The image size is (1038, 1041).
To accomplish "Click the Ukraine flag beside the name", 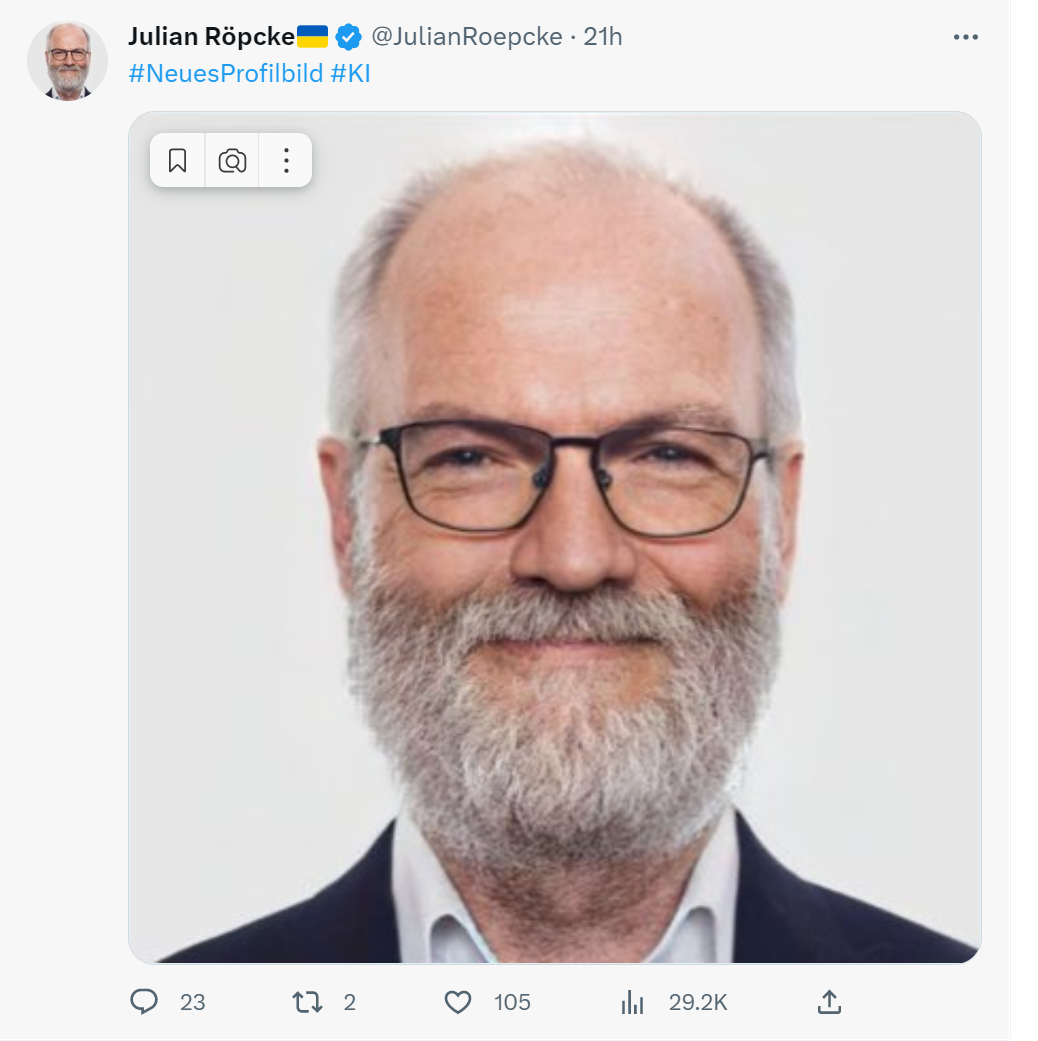I will [x=312, y=37].
